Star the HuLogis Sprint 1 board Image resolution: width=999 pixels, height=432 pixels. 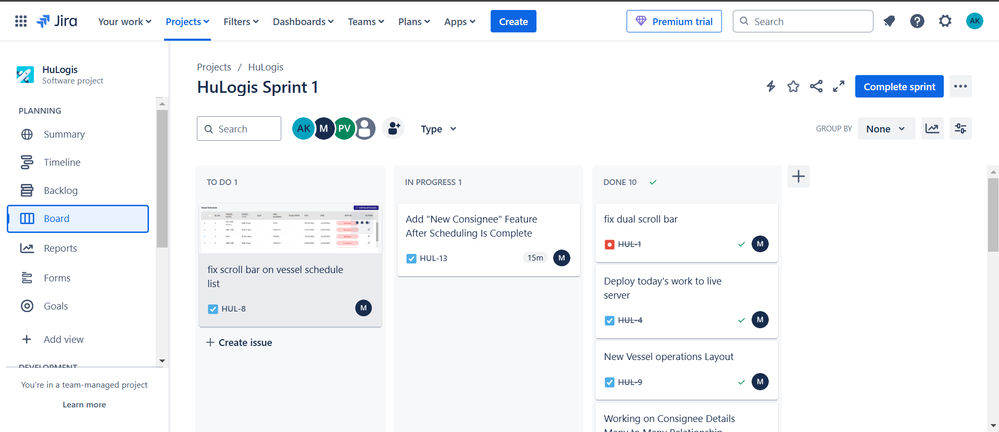pos(793,86)
